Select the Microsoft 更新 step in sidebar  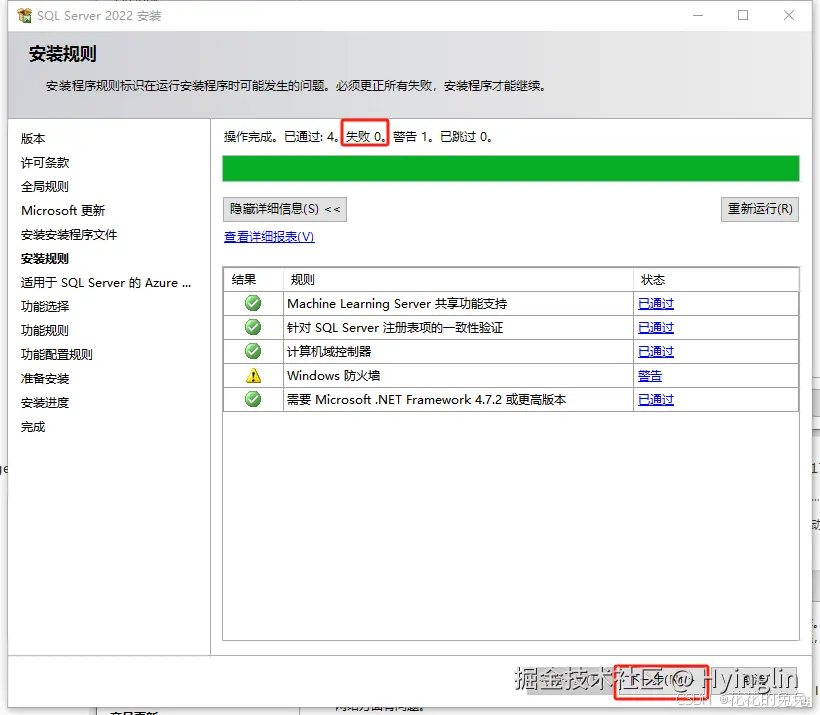[x=63, y=211]
